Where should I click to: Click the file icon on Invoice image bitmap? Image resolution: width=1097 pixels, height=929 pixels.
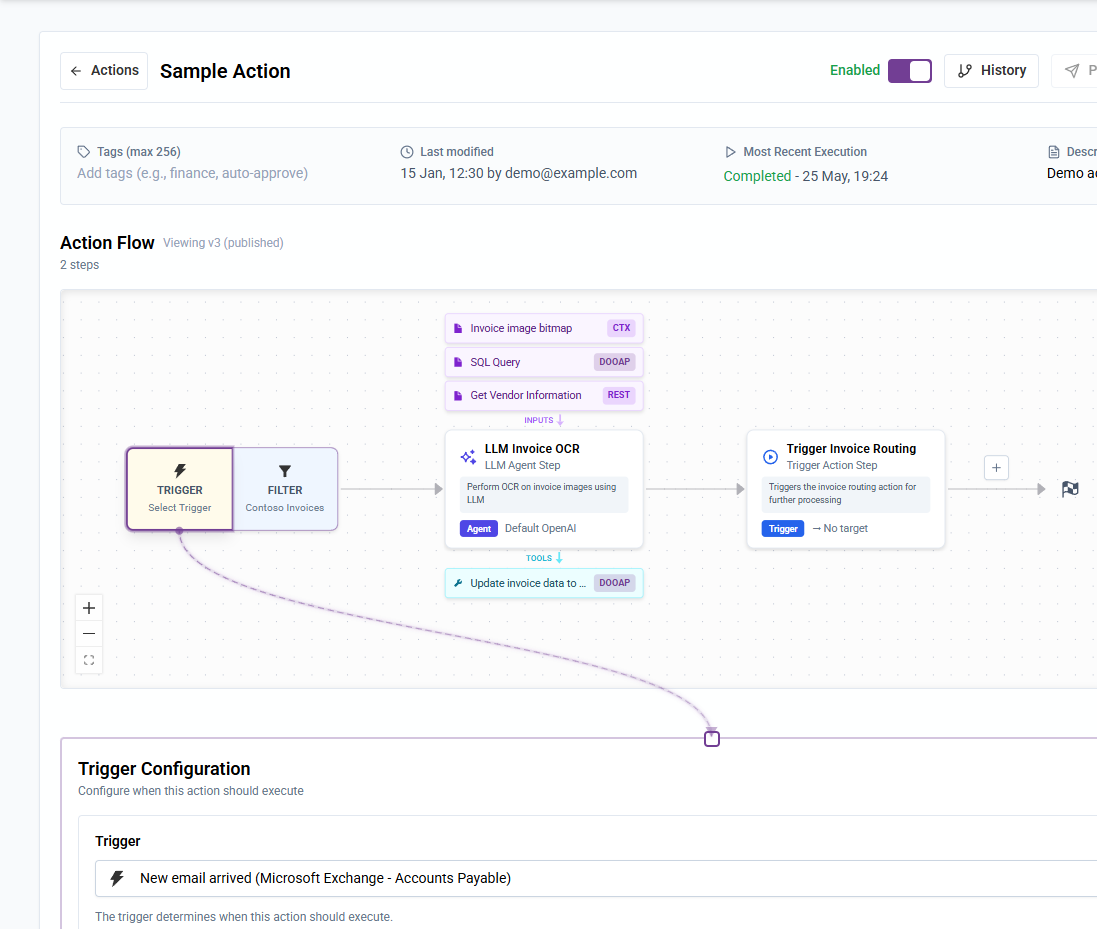(458, 328)
